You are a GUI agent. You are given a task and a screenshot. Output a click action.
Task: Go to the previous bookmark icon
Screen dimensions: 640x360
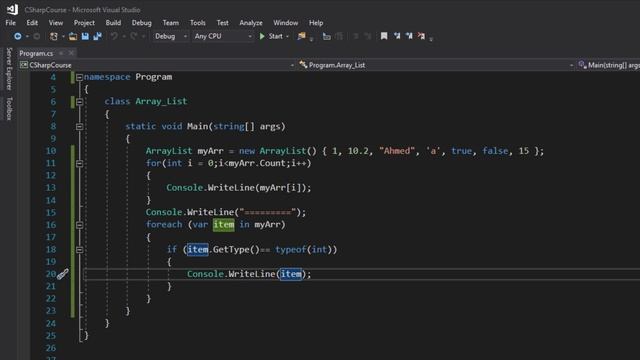point(396,36)
